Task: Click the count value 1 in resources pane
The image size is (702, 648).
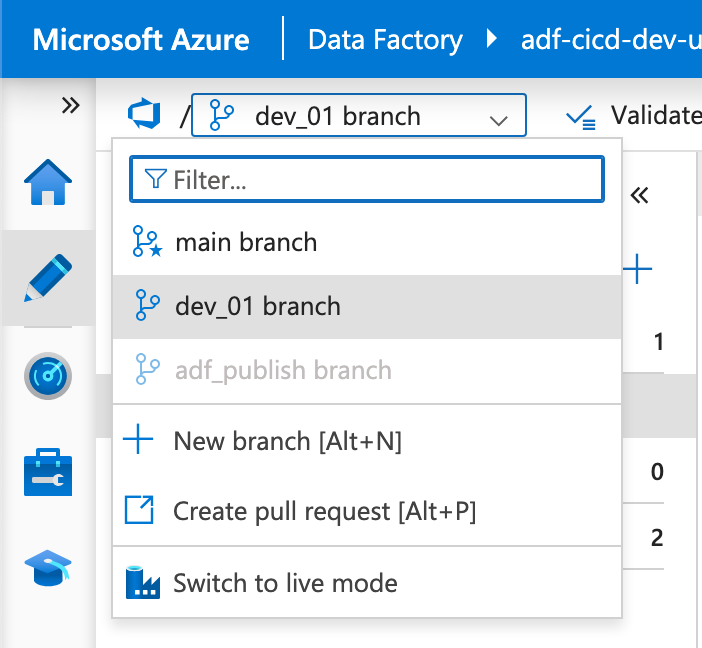Action: (x=659, y=342)
